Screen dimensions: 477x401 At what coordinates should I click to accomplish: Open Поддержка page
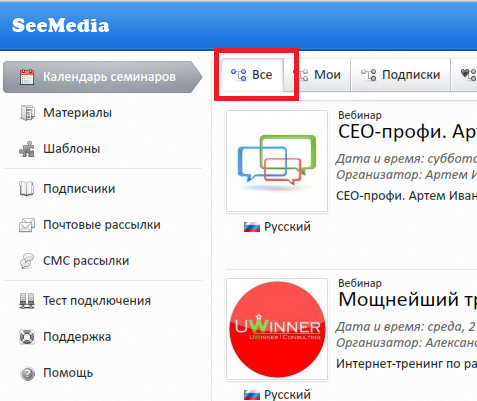click(77, 337)
